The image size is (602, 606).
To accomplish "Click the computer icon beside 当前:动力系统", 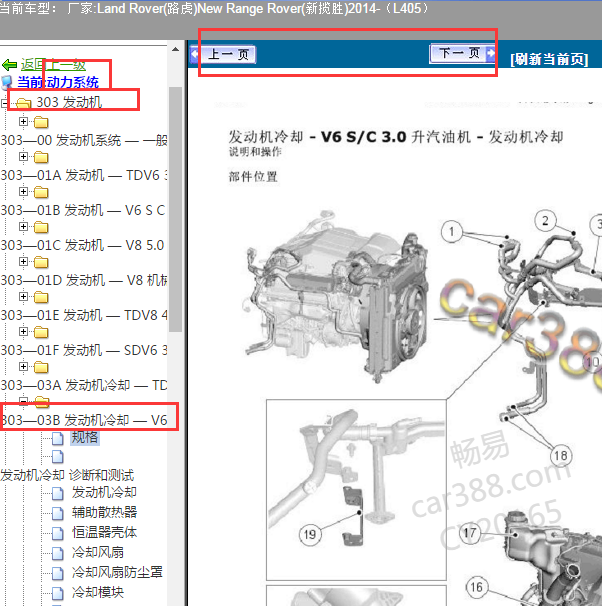I will point(7,82).
